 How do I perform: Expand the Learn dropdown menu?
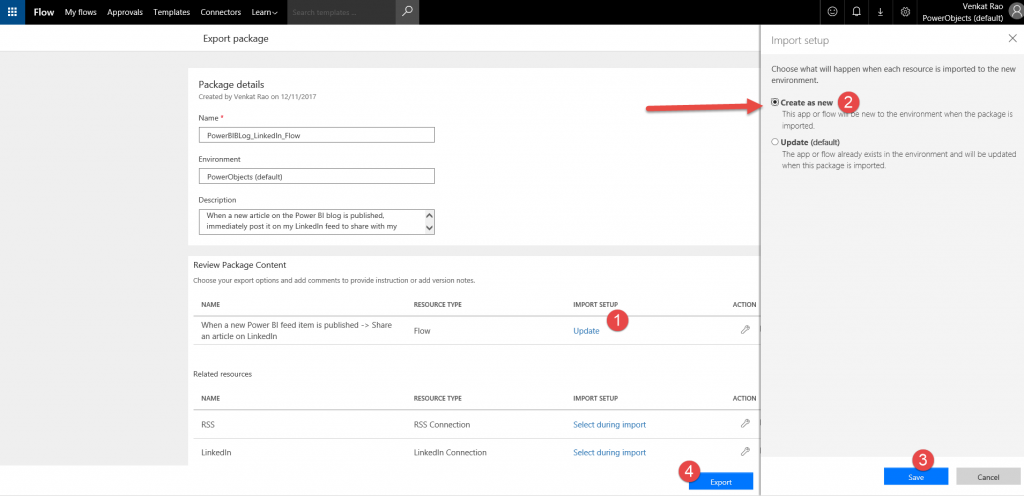tap(265, 12)
